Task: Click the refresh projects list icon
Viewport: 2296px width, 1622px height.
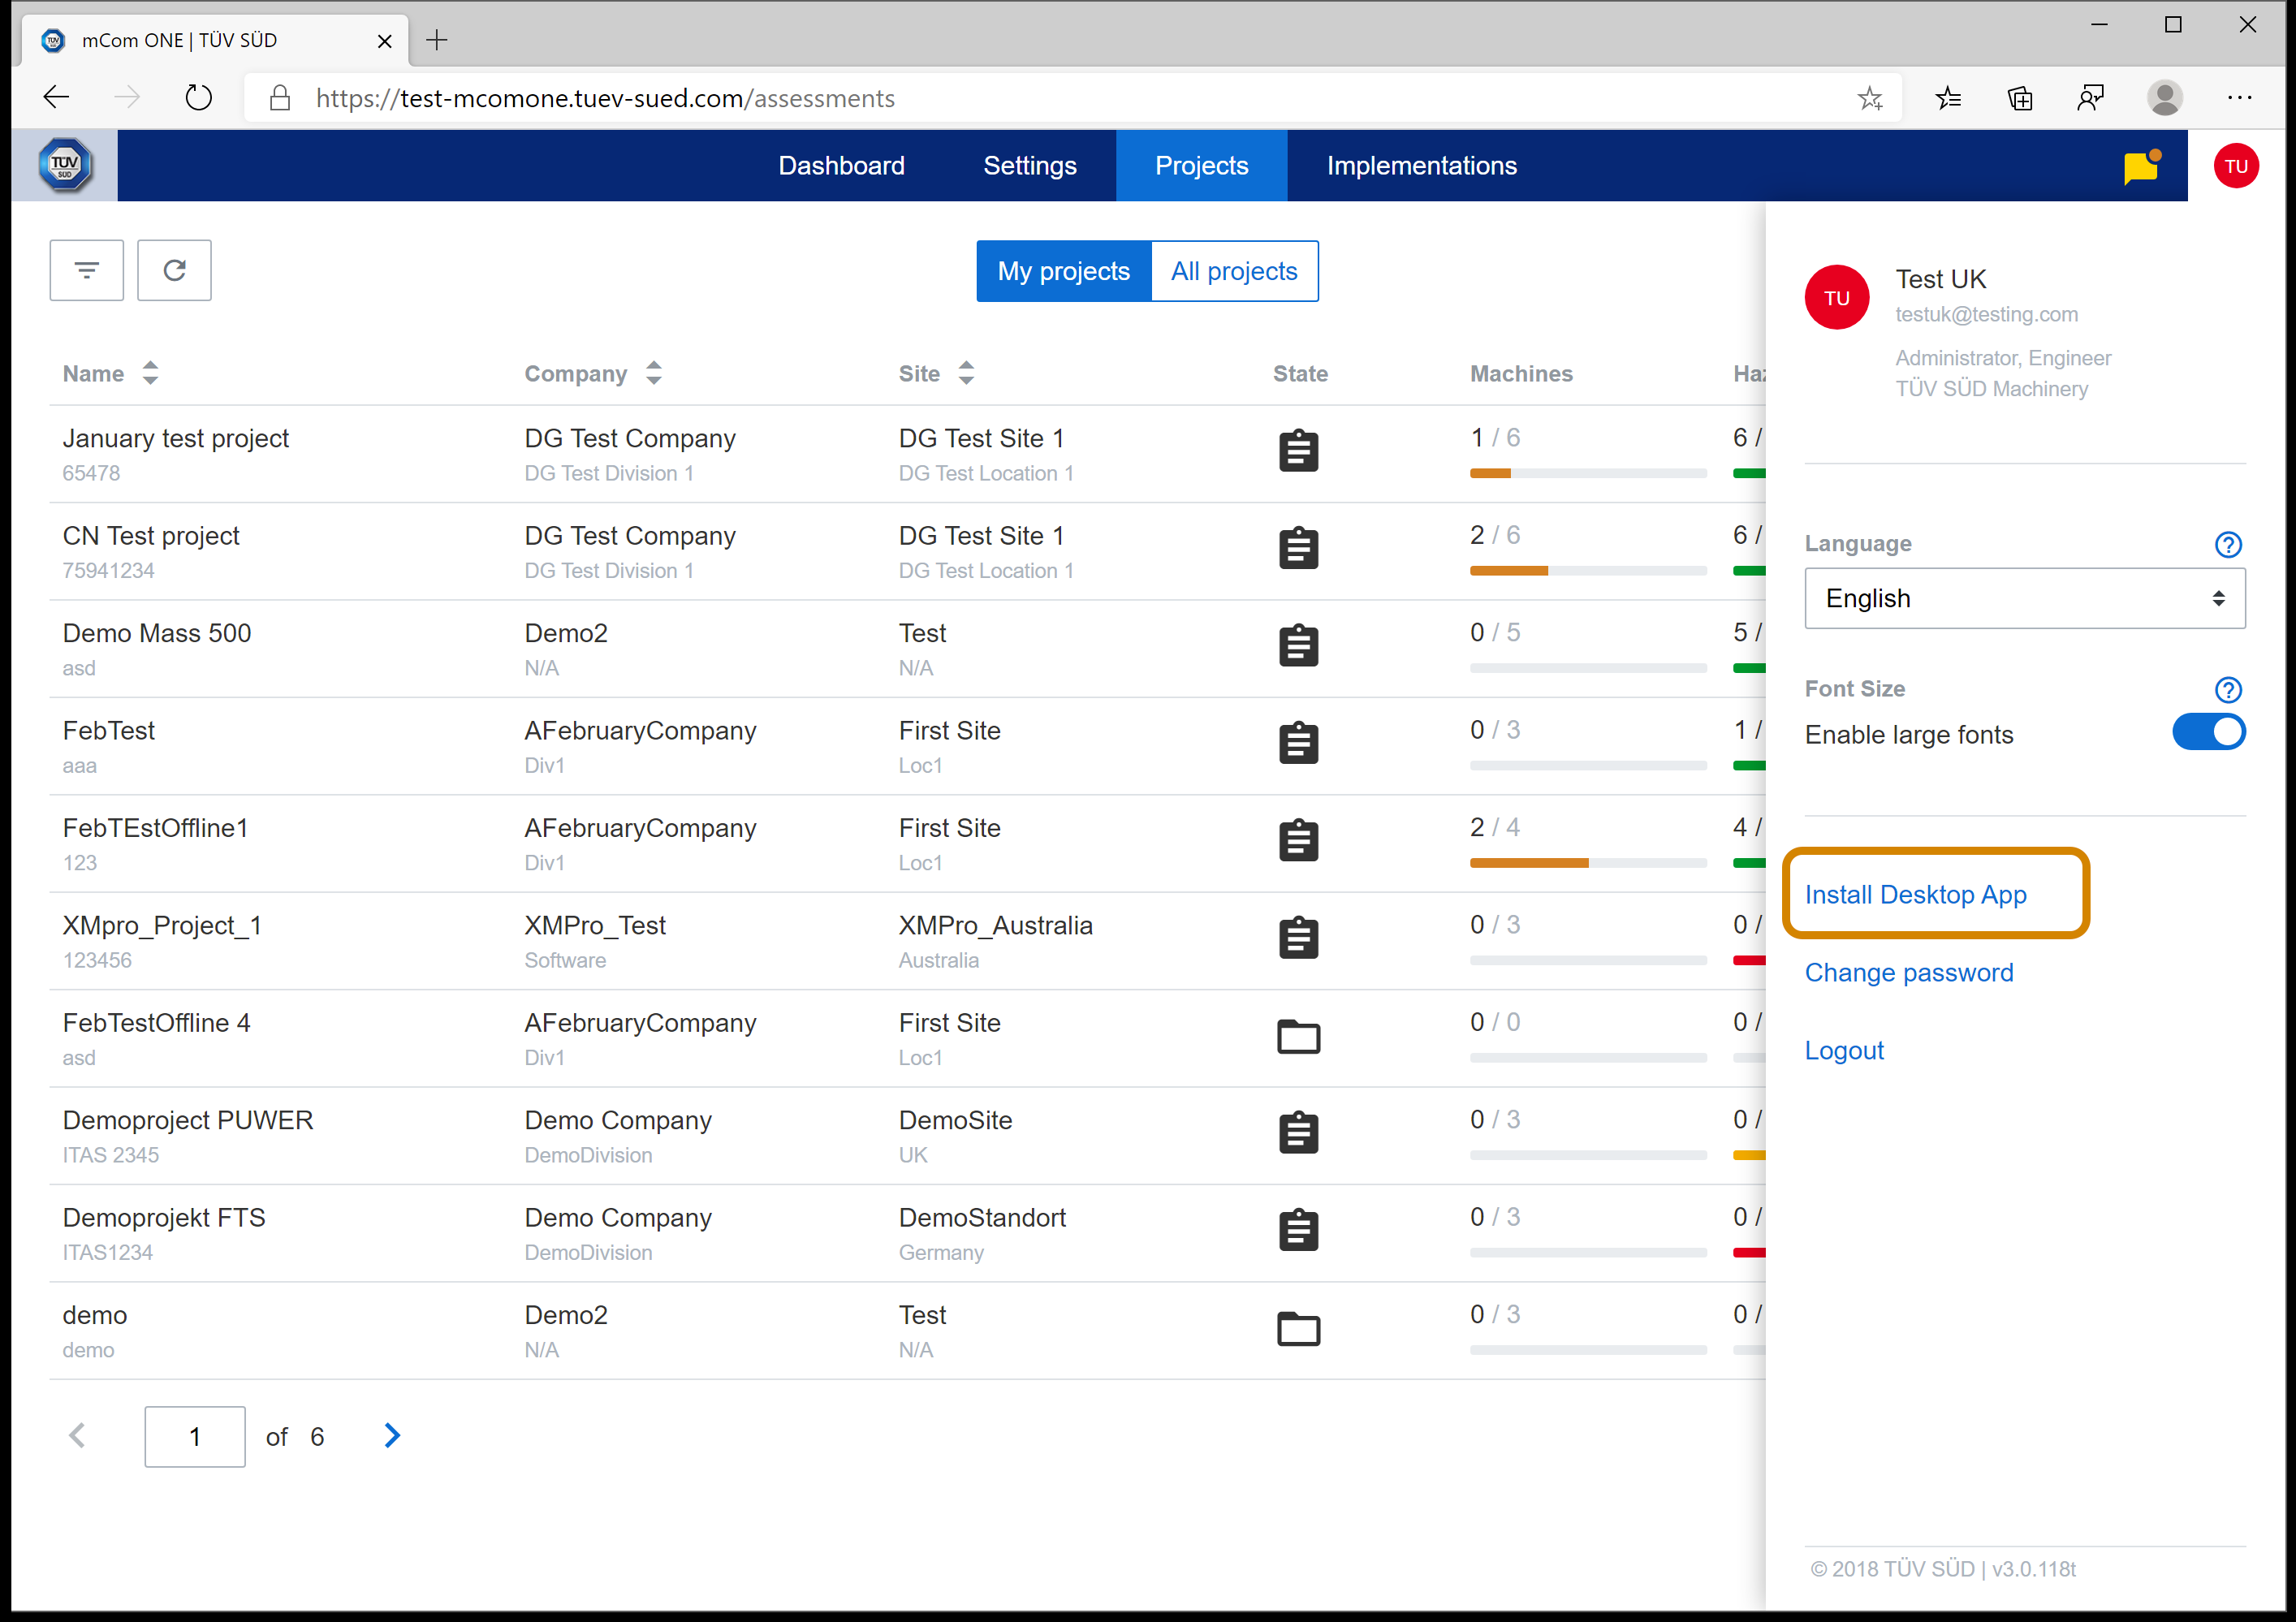Action: [174, 270]
